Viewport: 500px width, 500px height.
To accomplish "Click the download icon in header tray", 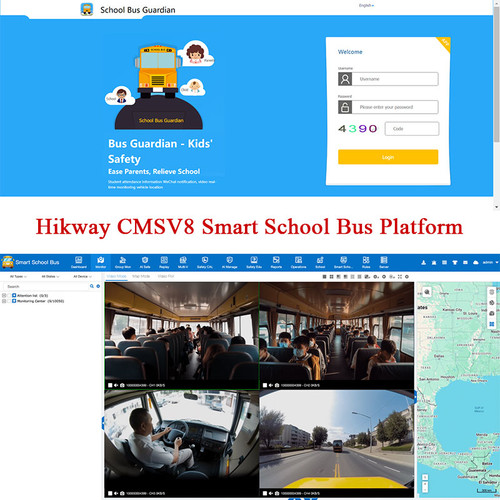I will coord(423,263).
